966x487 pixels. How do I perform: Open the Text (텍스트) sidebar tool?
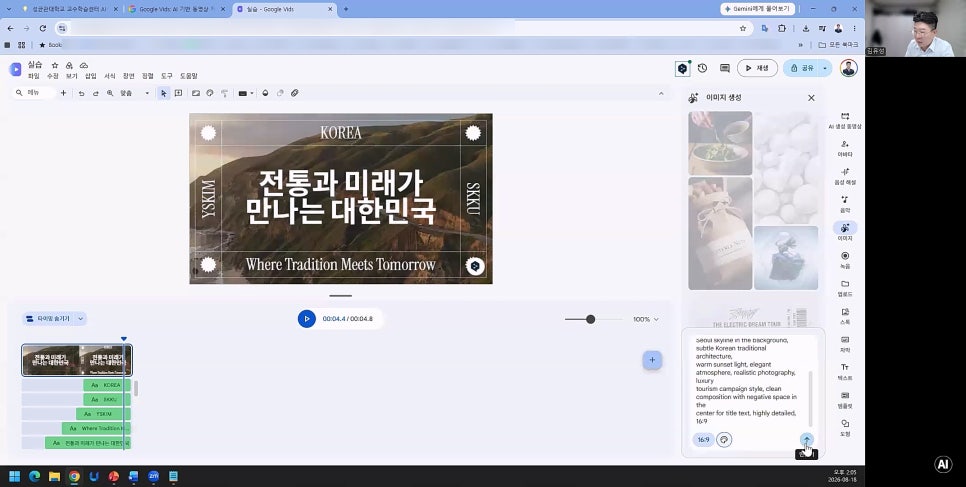click(845, 371)
